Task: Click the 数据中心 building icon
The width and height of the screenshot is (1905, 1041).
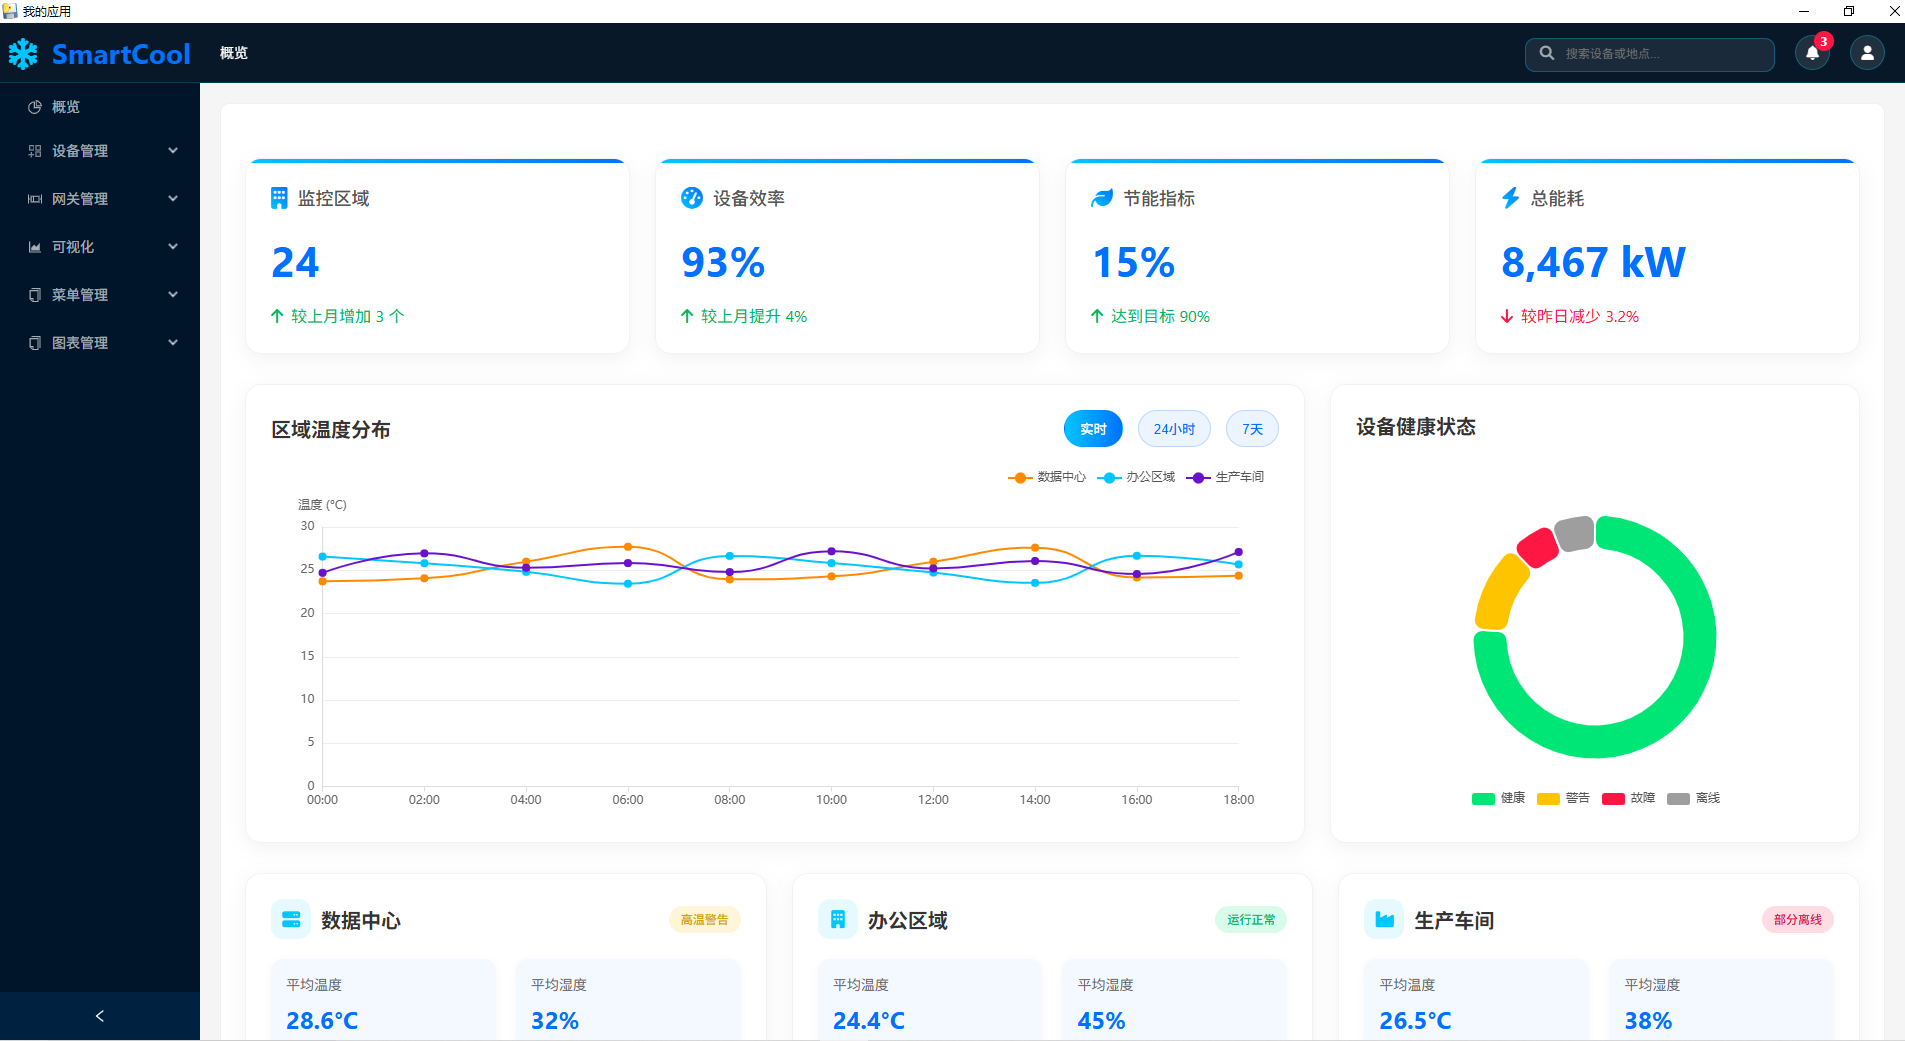Action: point(290,919)
